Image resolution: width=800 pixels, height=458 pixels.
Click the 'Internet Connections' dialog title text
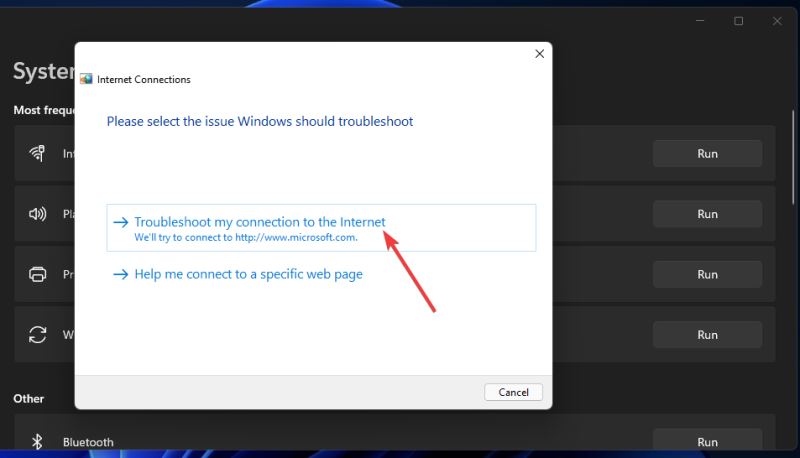[x=144, y=80]
